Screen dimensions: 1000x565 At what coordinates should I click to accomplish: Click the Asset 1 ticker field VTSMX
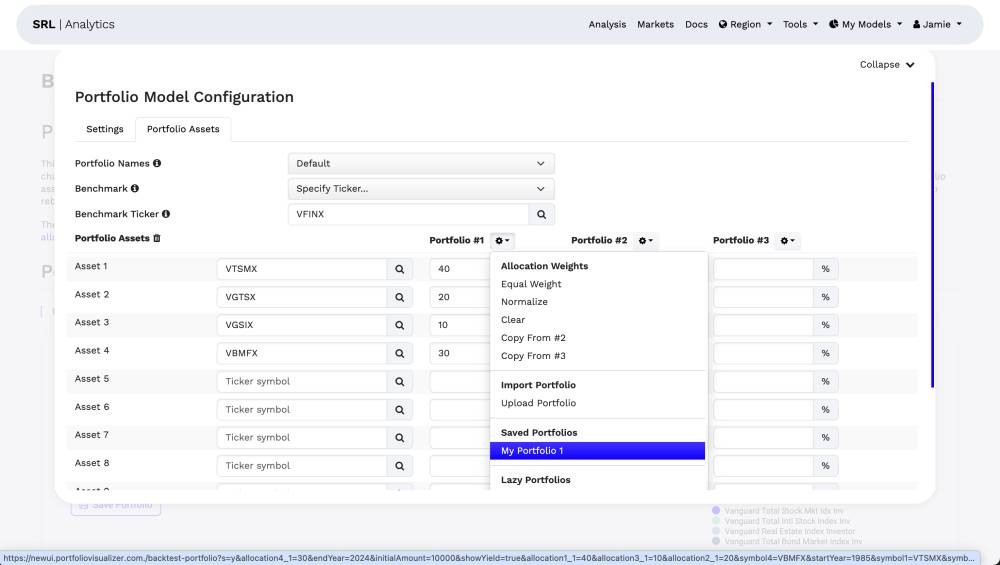pos(302,269)
